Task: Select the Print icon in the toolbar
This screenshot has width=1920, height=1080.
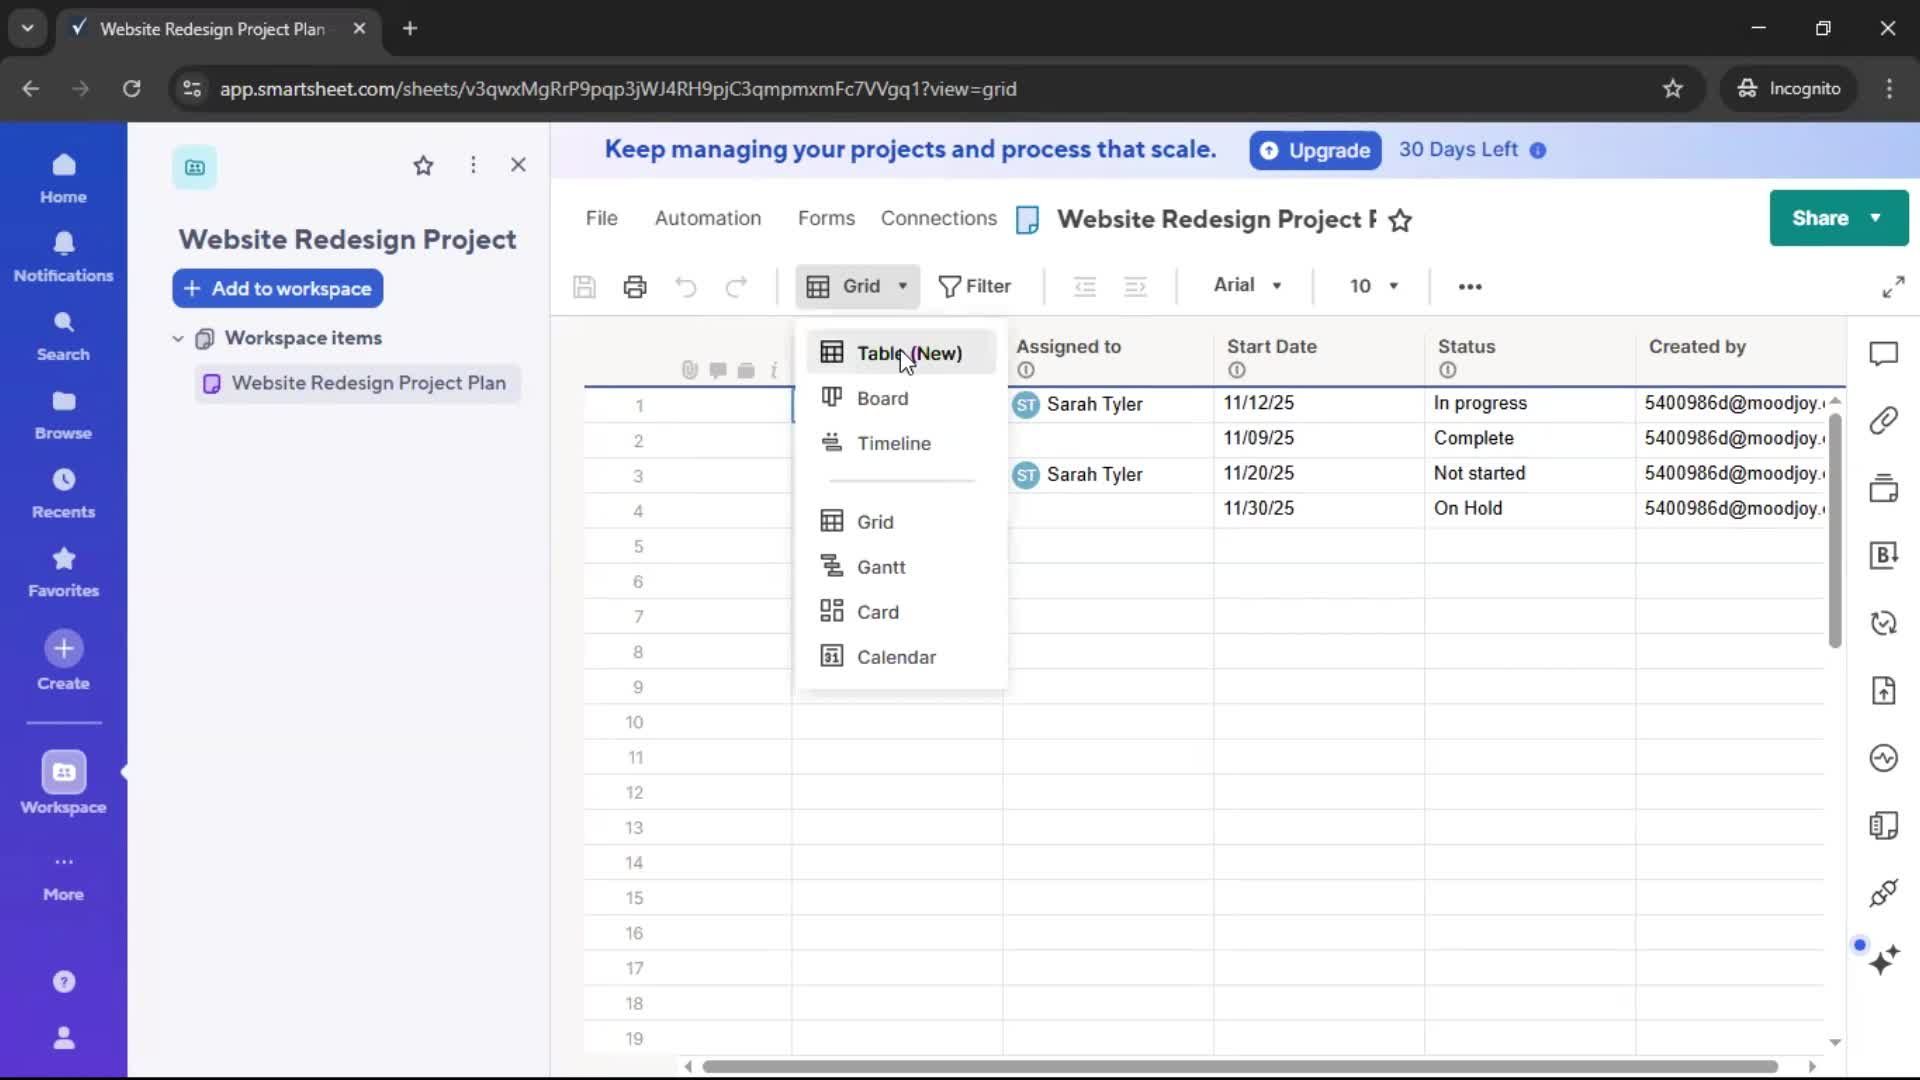Action: [x=635, y=287]
